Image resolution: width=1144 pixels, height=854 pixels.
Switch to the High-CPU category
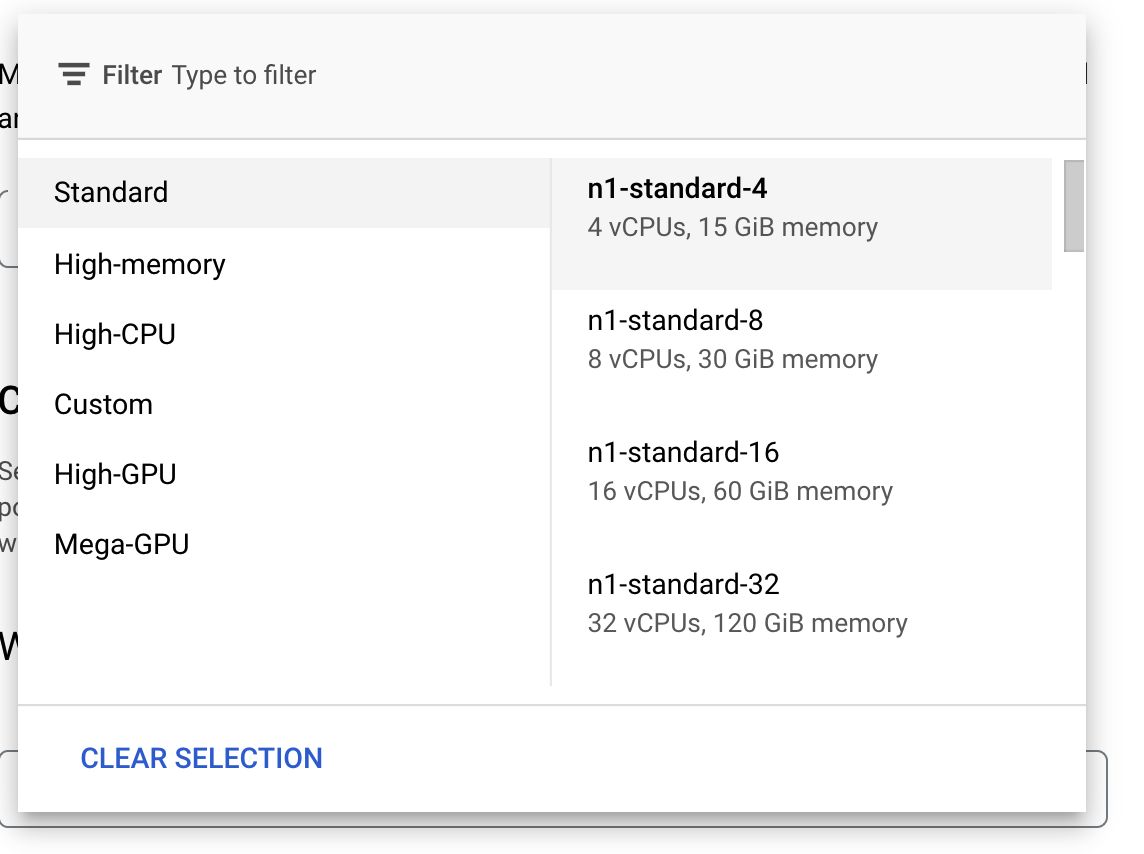[x=115, y=334]
